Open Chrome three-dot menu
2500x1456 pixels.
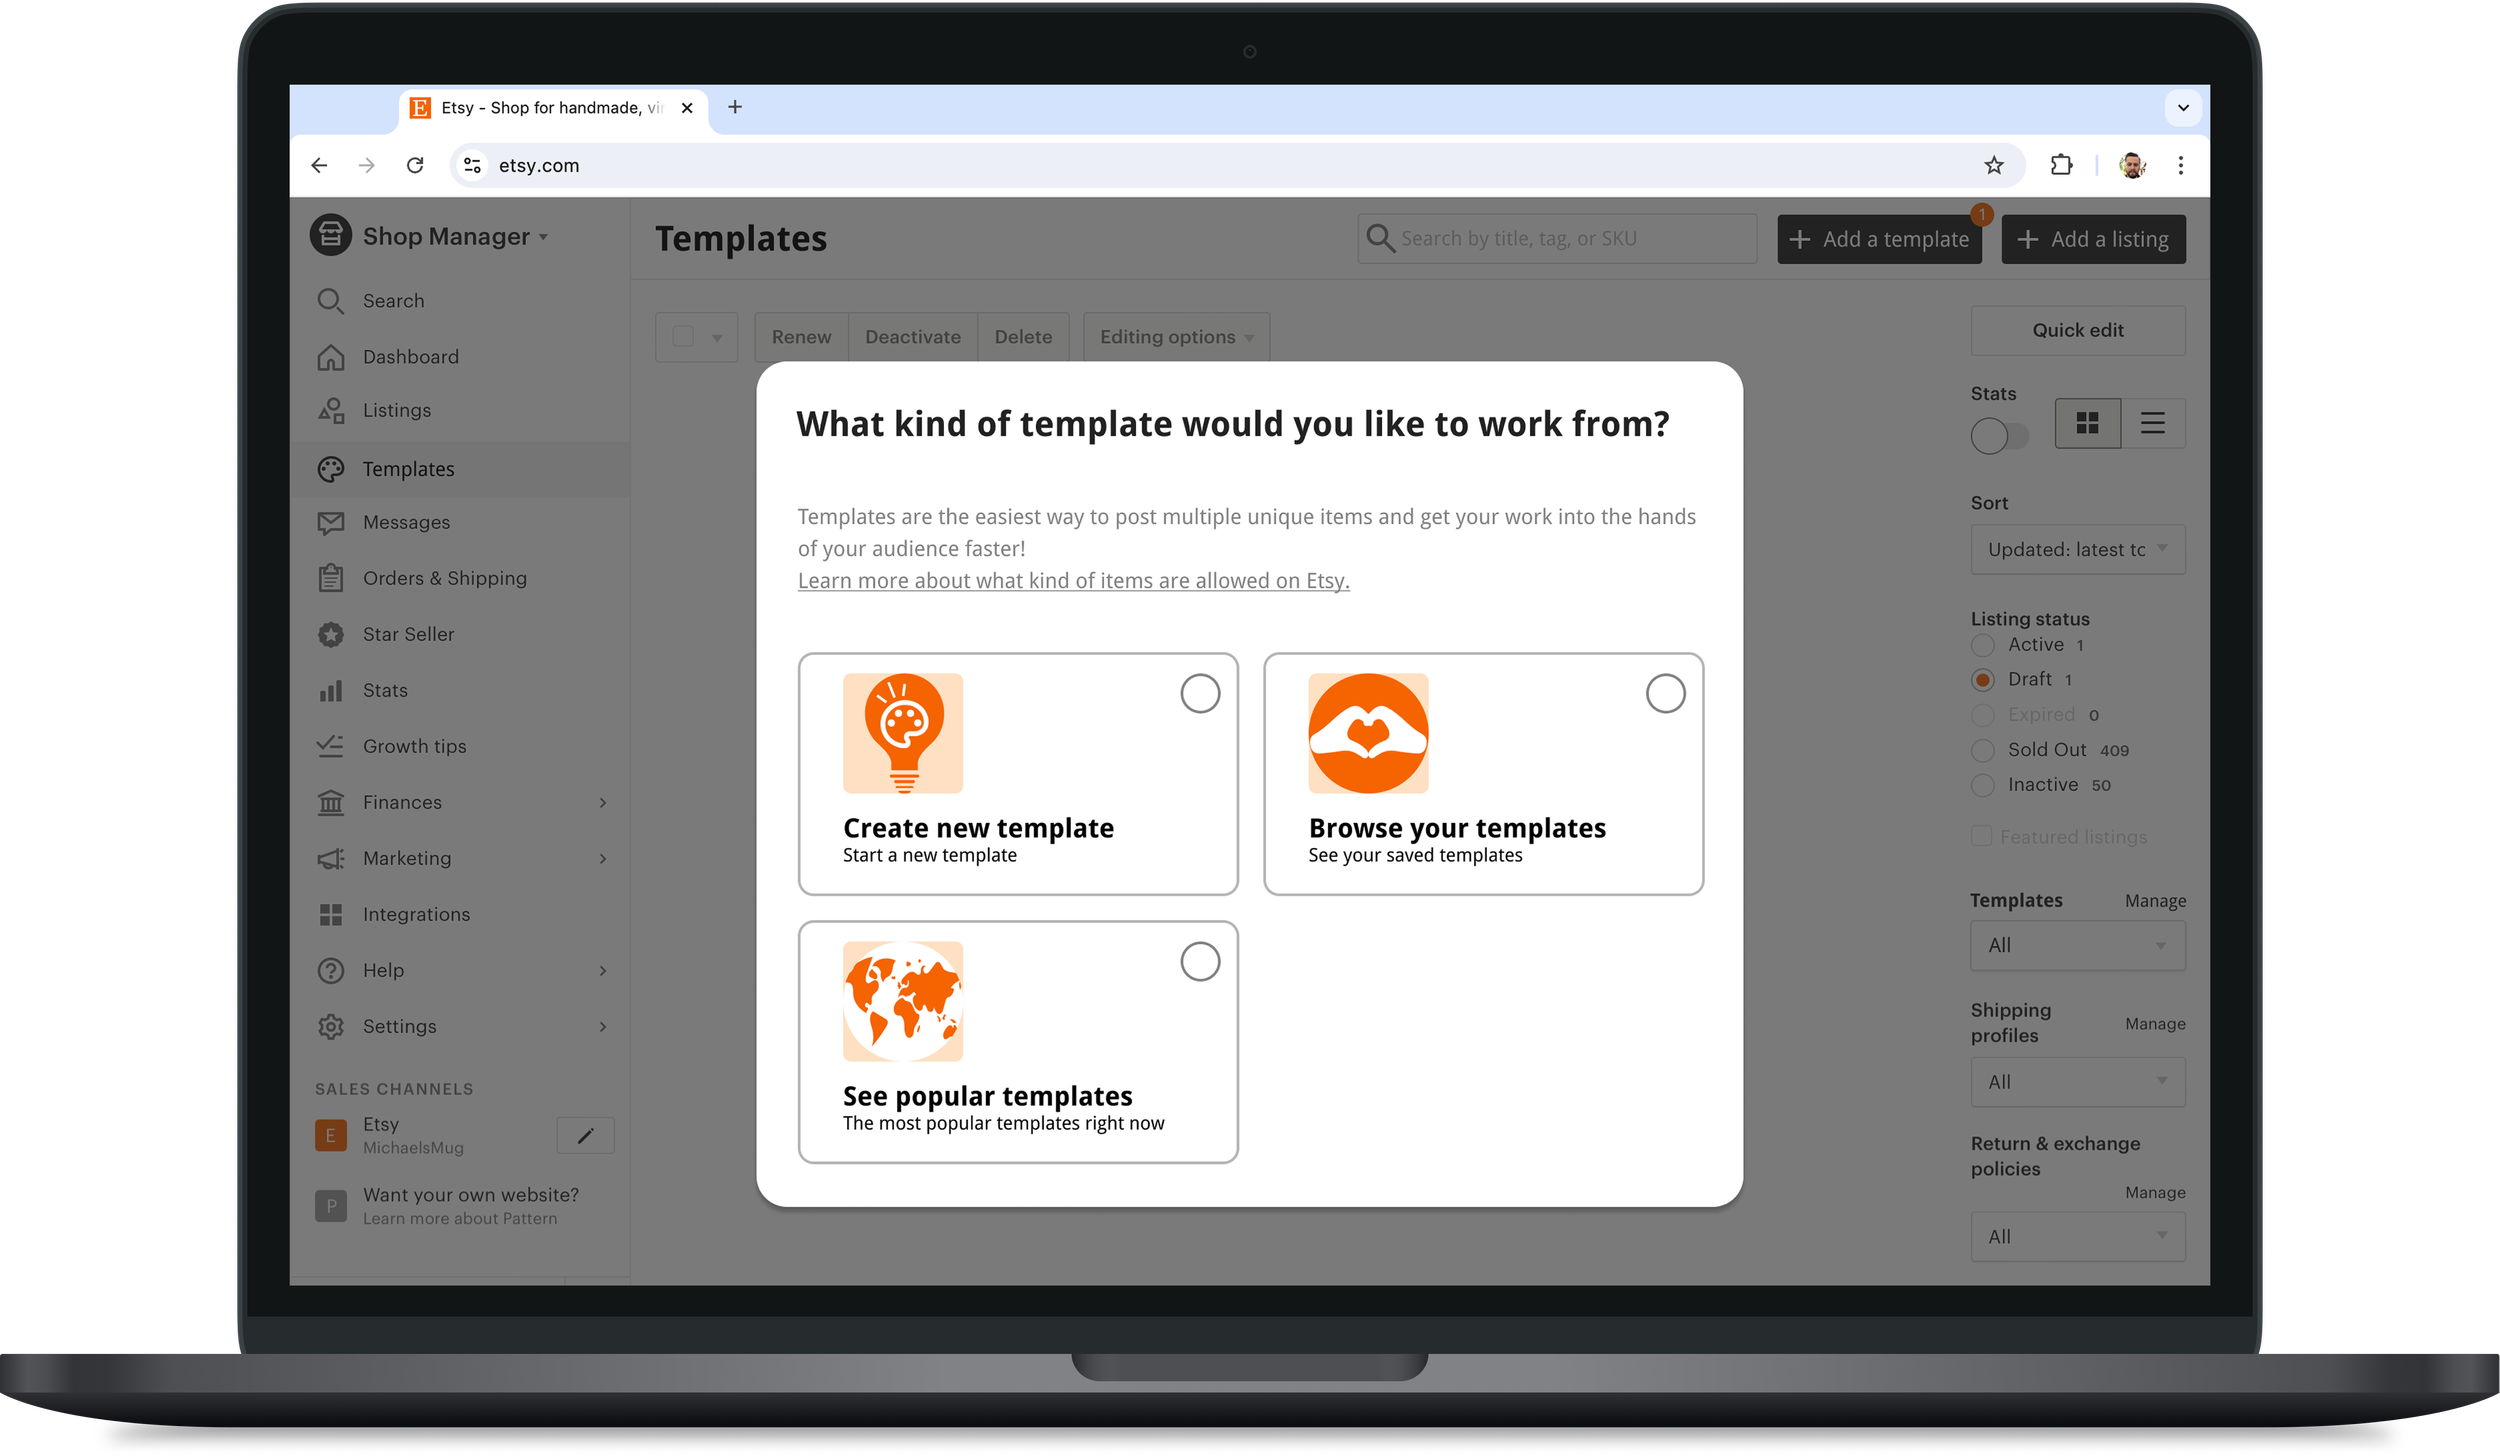click(2180, 165)
